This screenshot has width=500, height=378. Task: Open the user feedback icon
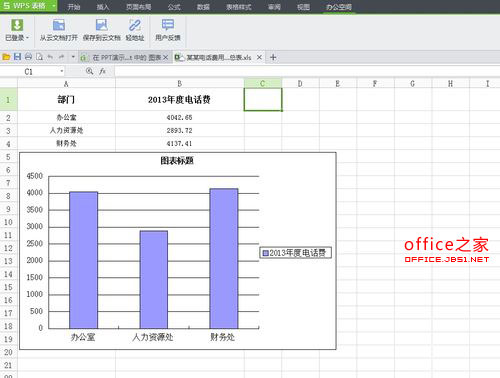pos(168,25)
